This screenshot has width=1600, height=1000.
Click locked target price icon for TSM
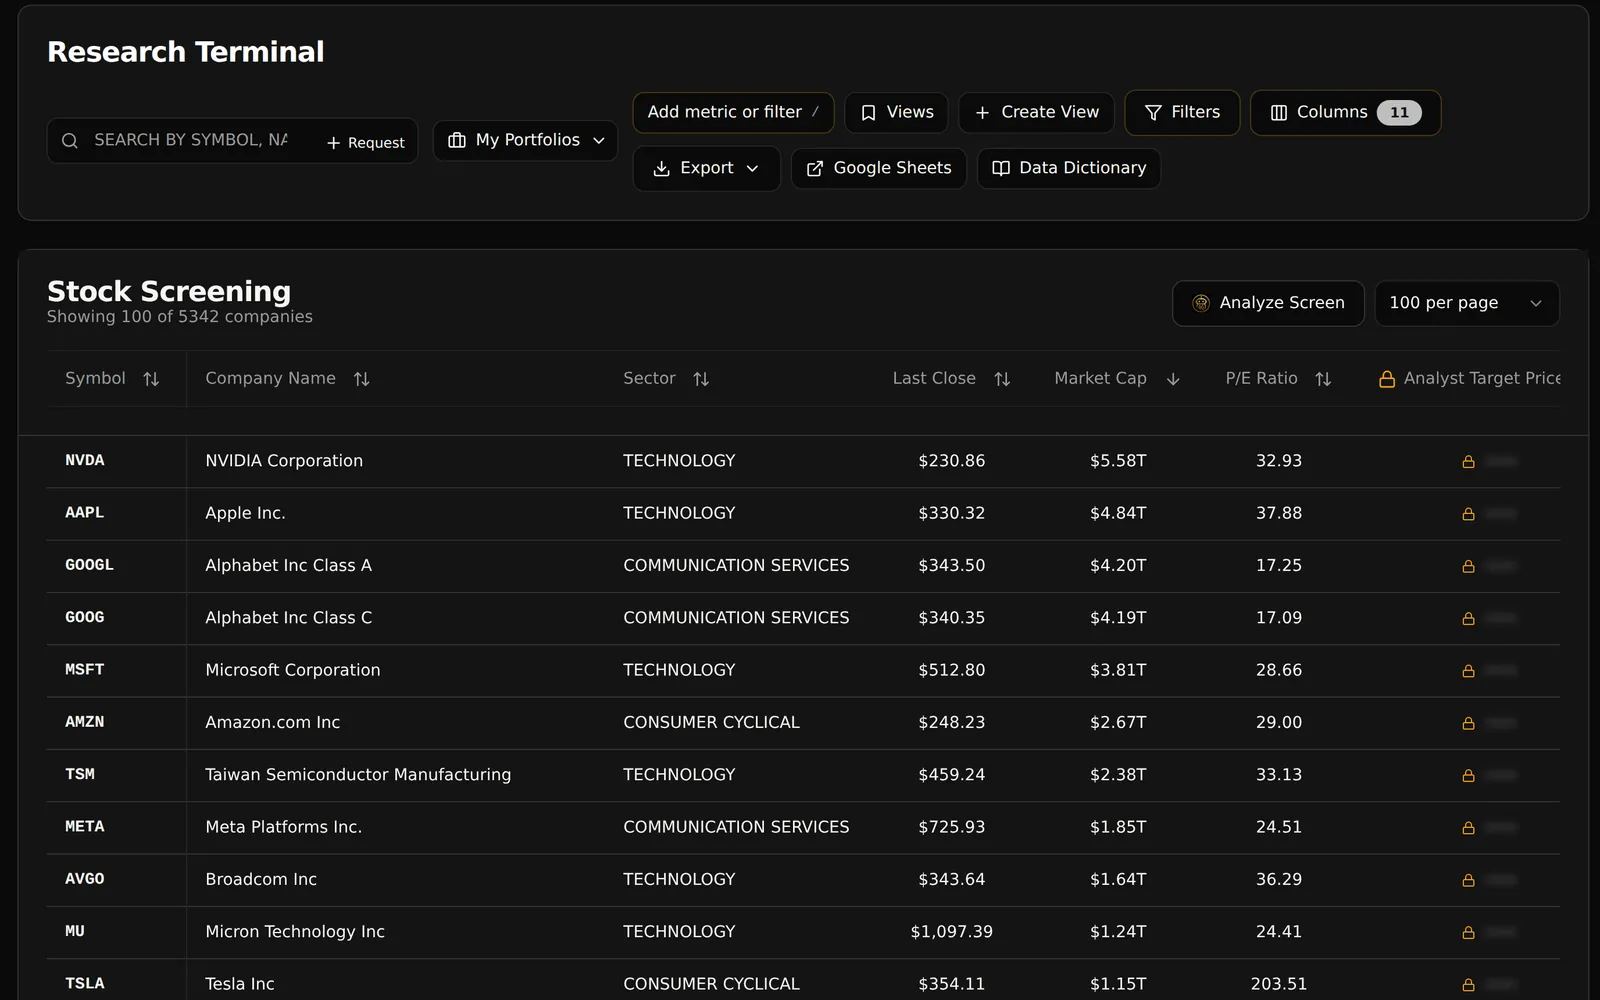(x=1468, y=776)
